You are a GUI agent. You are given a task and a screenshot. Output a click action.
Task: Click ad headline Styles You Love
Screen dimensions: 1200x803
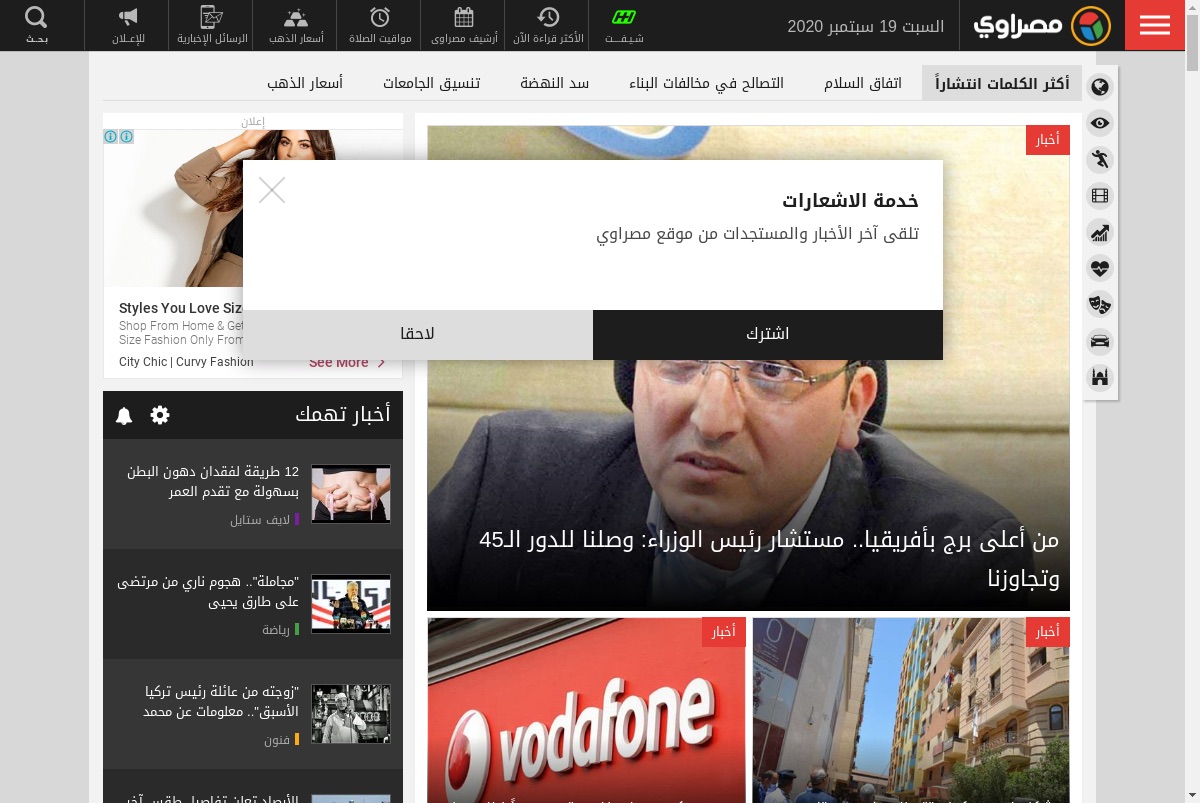(181, 308)
